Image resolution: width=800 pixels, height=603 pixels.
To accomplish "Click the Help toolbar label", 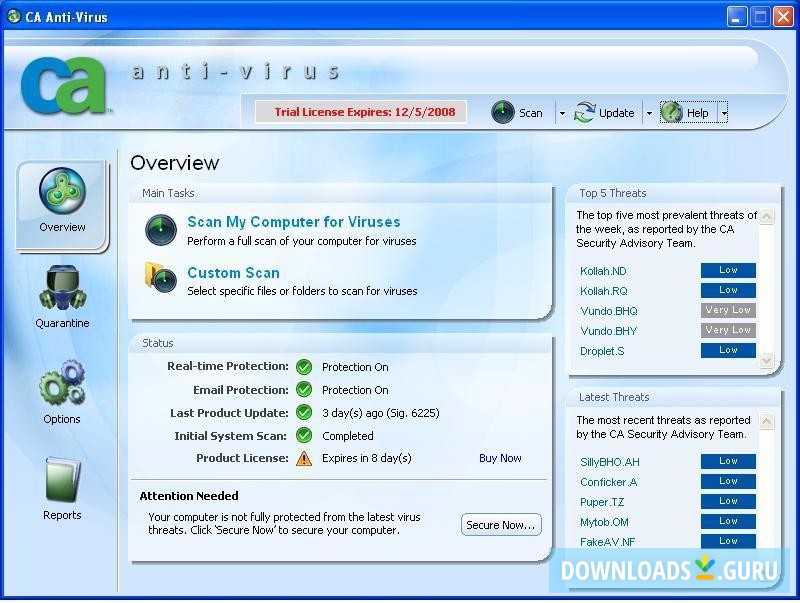I will pos(697,113).
